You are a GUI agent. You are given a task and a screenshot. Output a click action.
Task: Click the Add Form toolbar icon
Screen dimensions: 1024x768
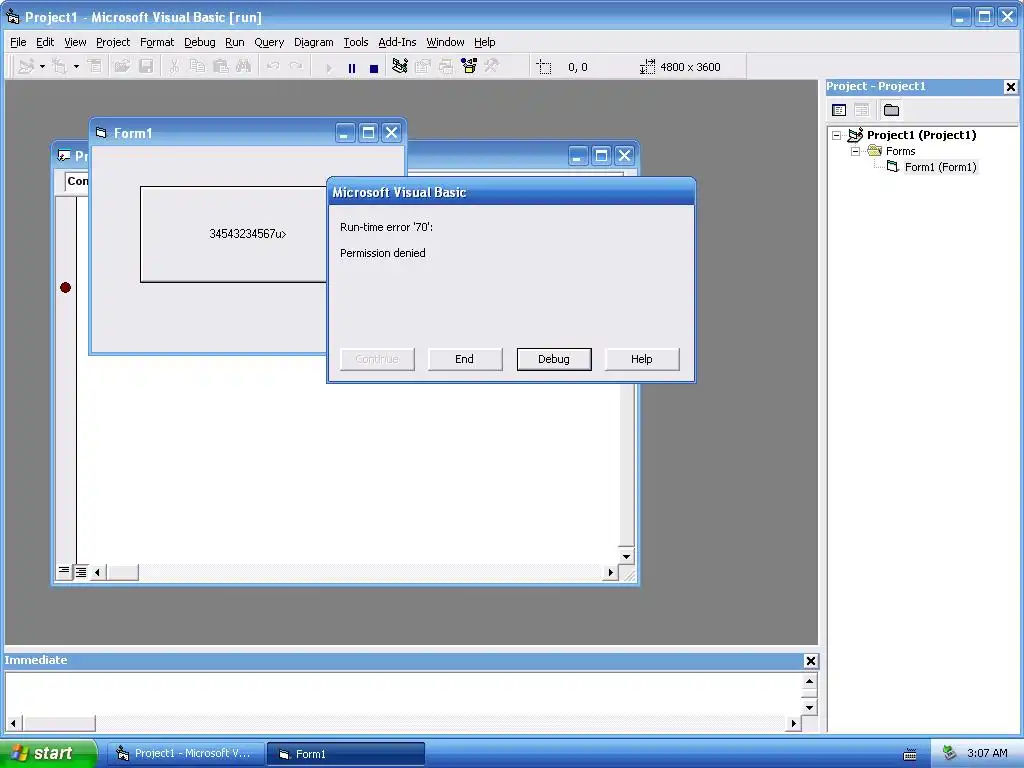[x=59, y=67]
